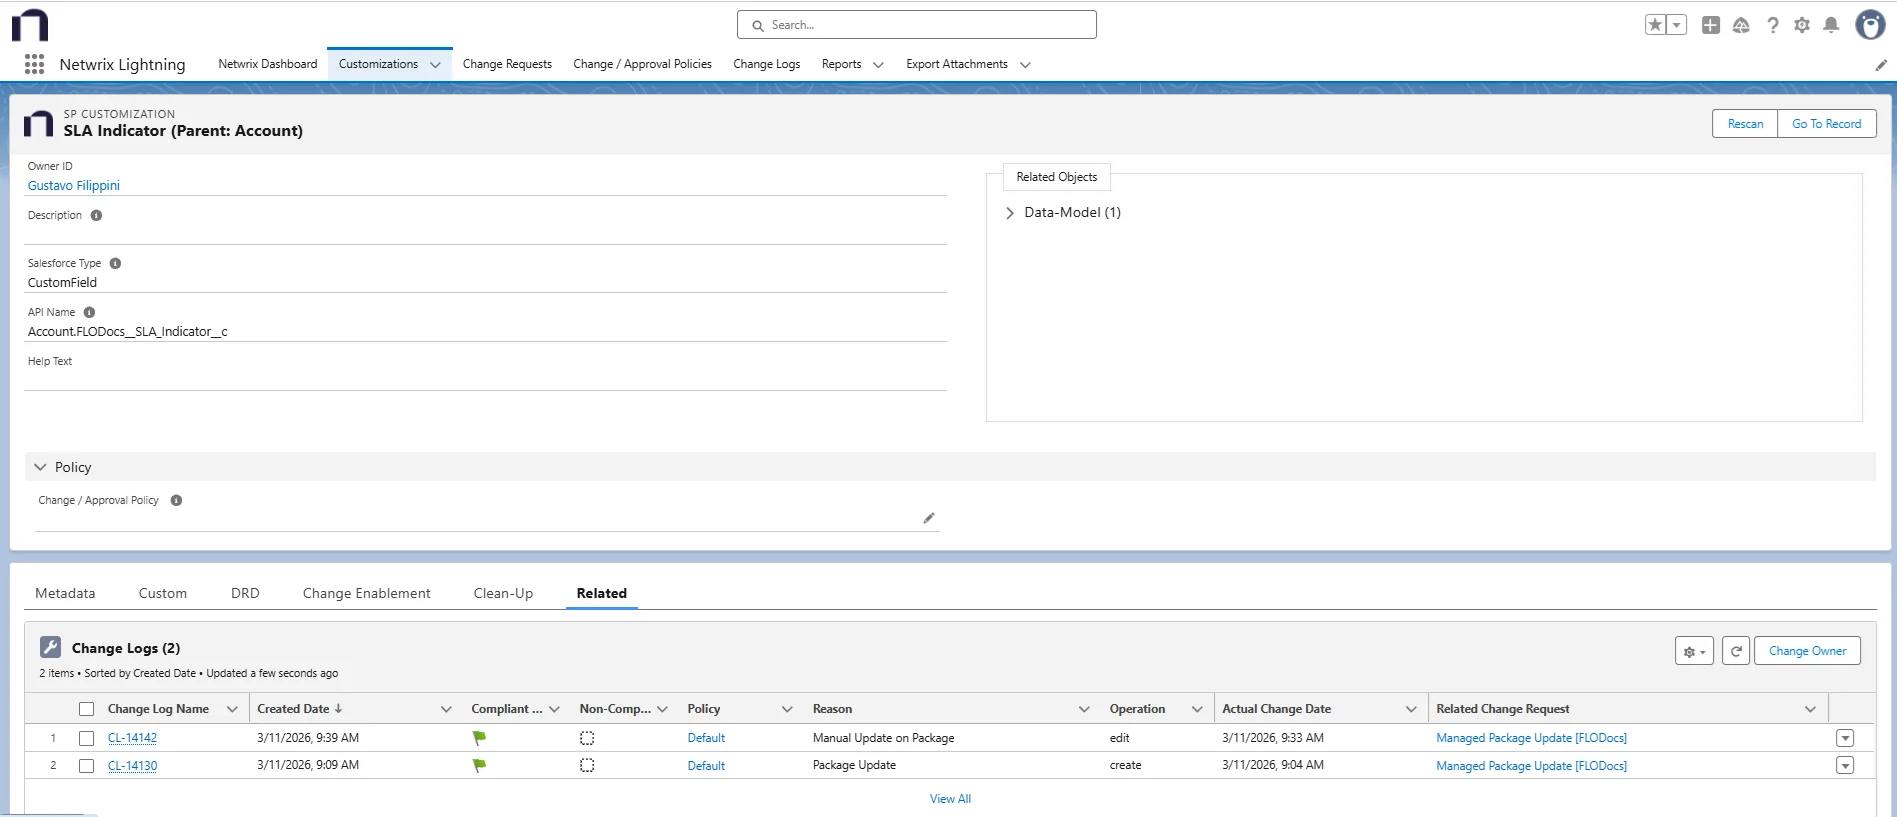Open Change Log Name column menu

(232, 709)
